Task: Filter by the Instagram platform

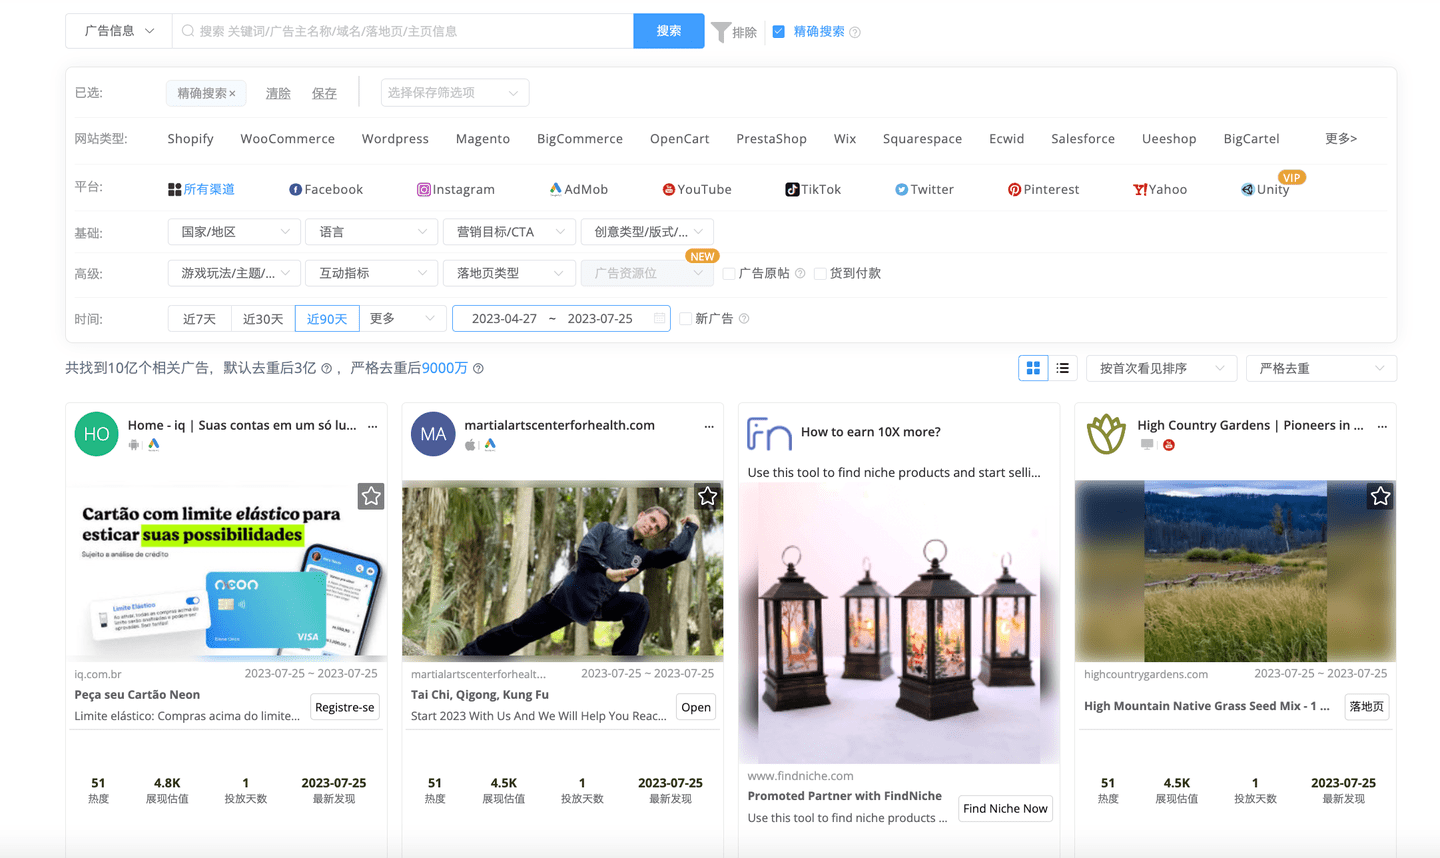Action: 456,189
